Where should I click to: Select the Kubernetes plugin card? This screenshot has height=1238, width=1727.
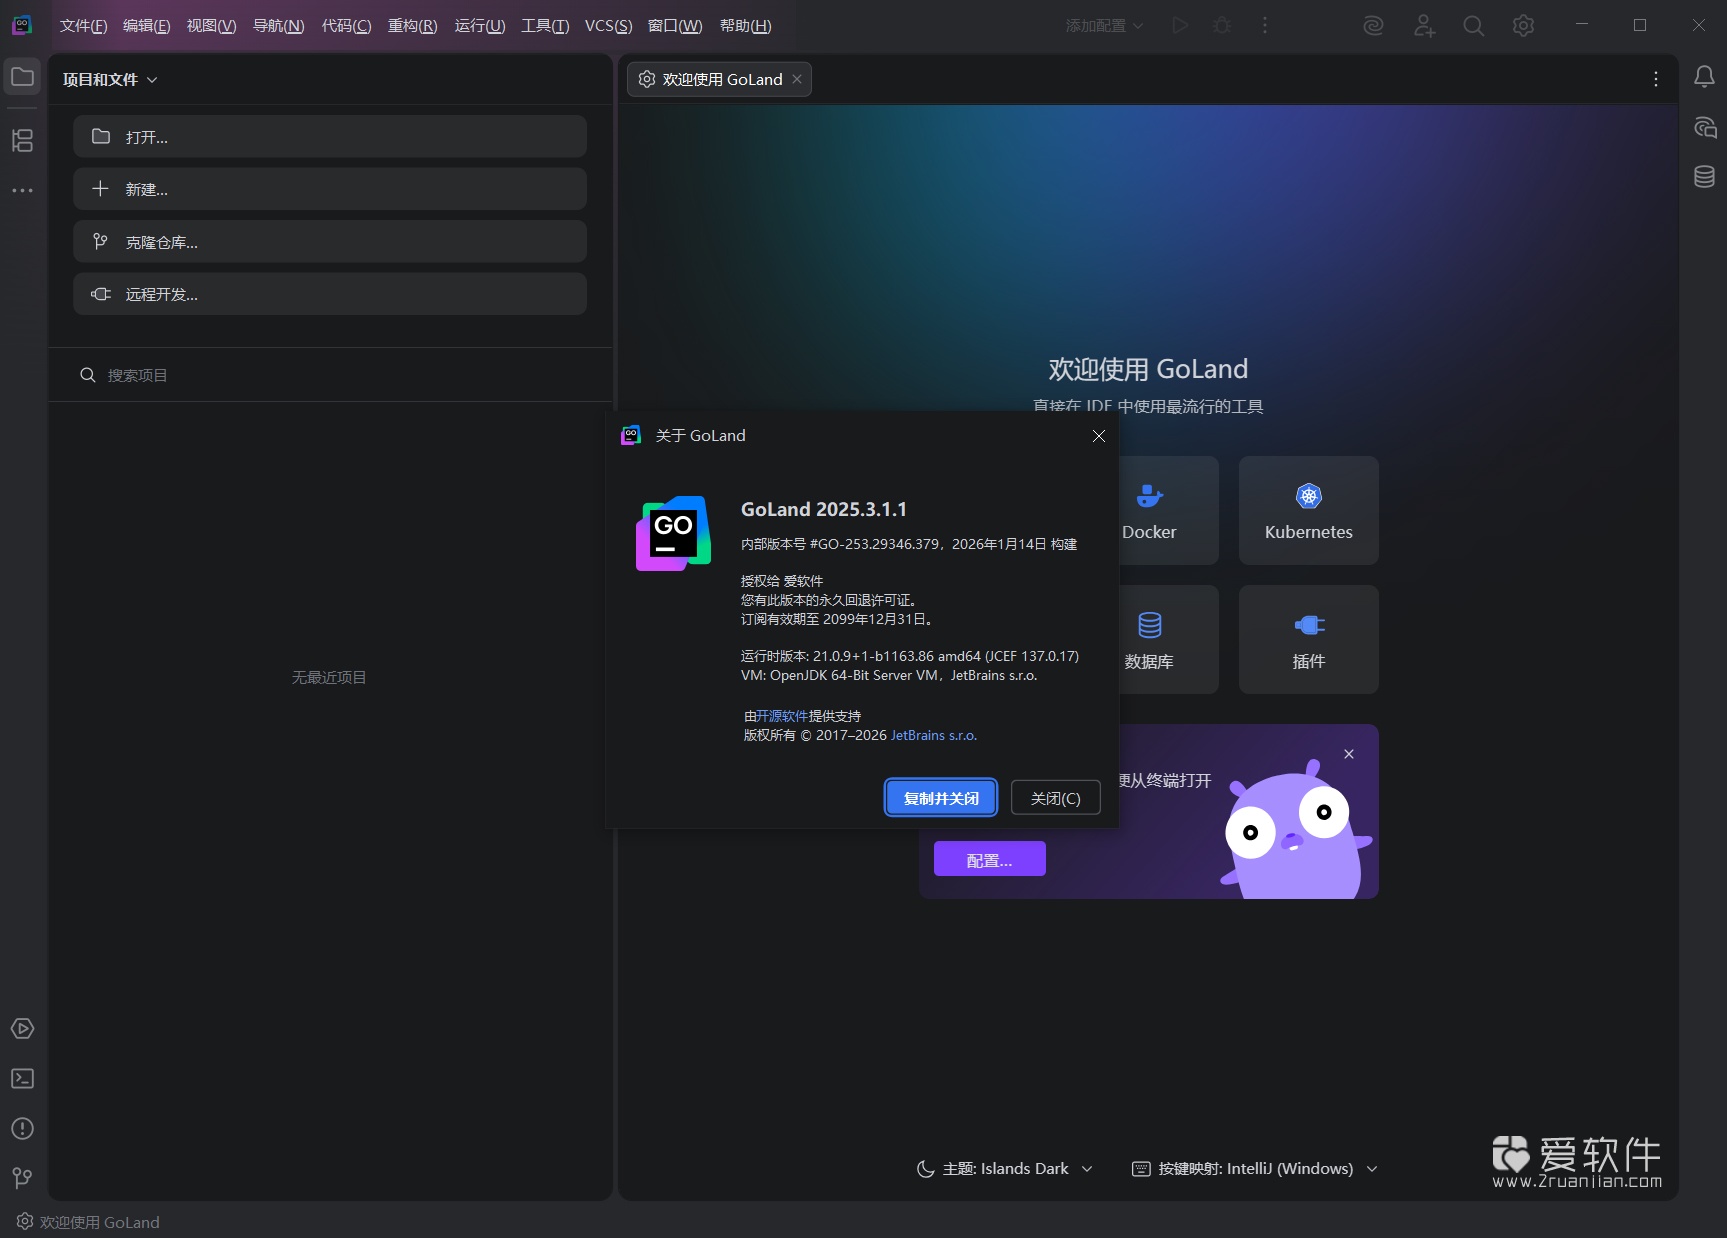1308,510
